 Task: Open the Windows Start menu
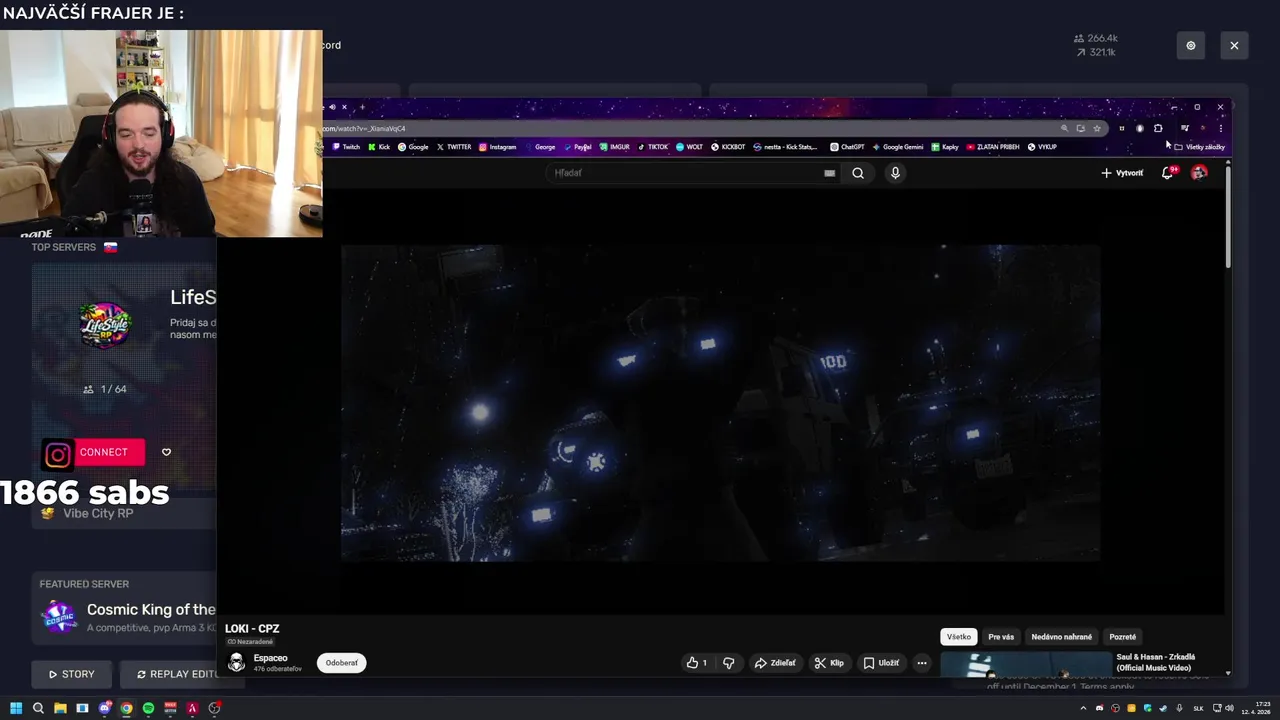[16, 708]
